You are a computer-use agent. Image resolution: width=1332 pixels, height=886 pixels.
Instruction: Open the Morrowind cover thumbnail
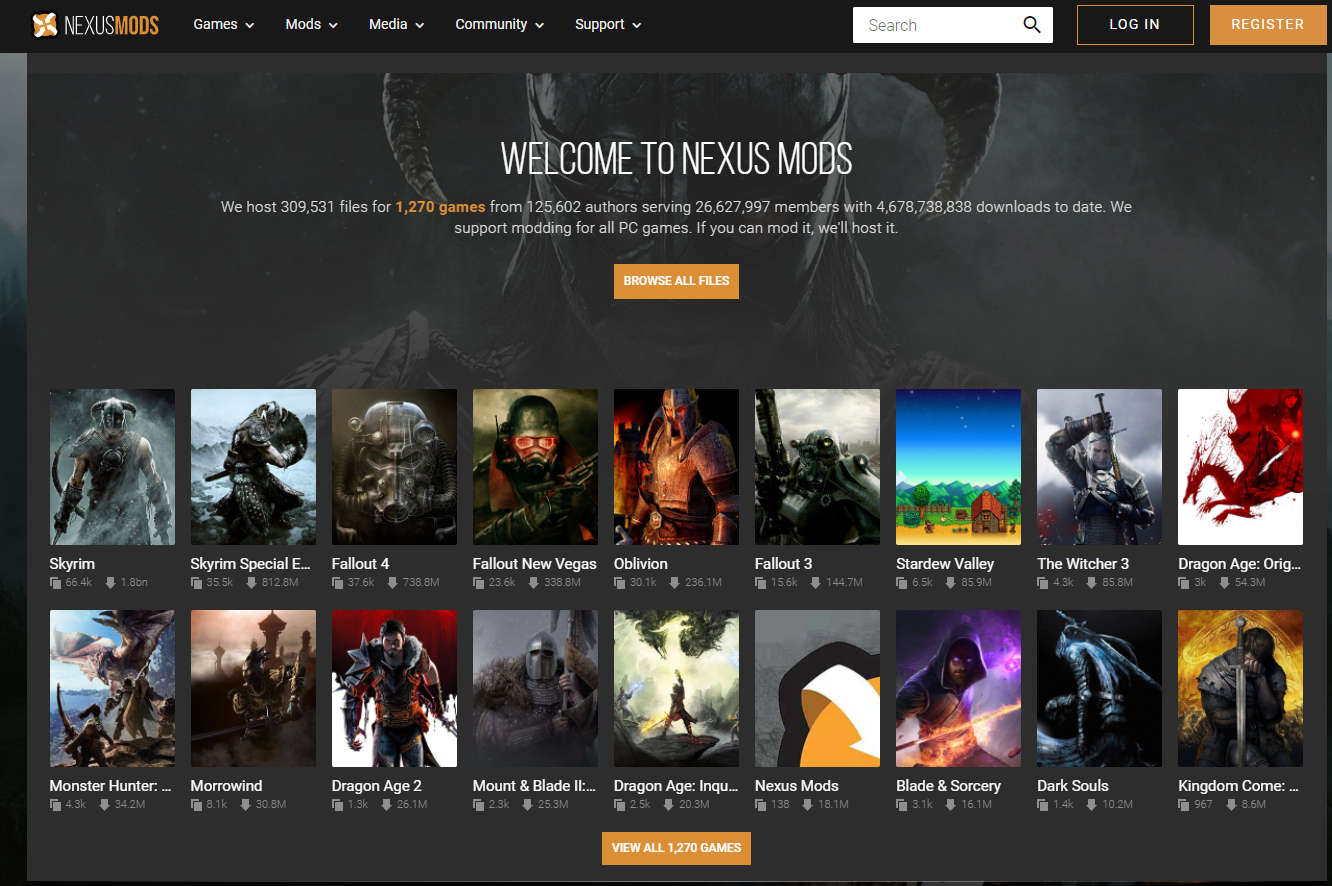253,689
